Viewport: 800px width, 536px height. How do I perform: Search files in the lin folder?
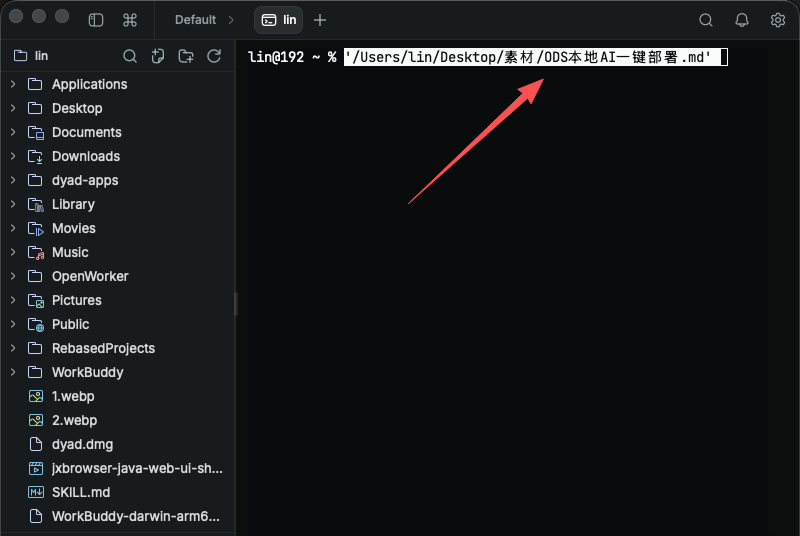pyautogui.click(x=130, y=56)
